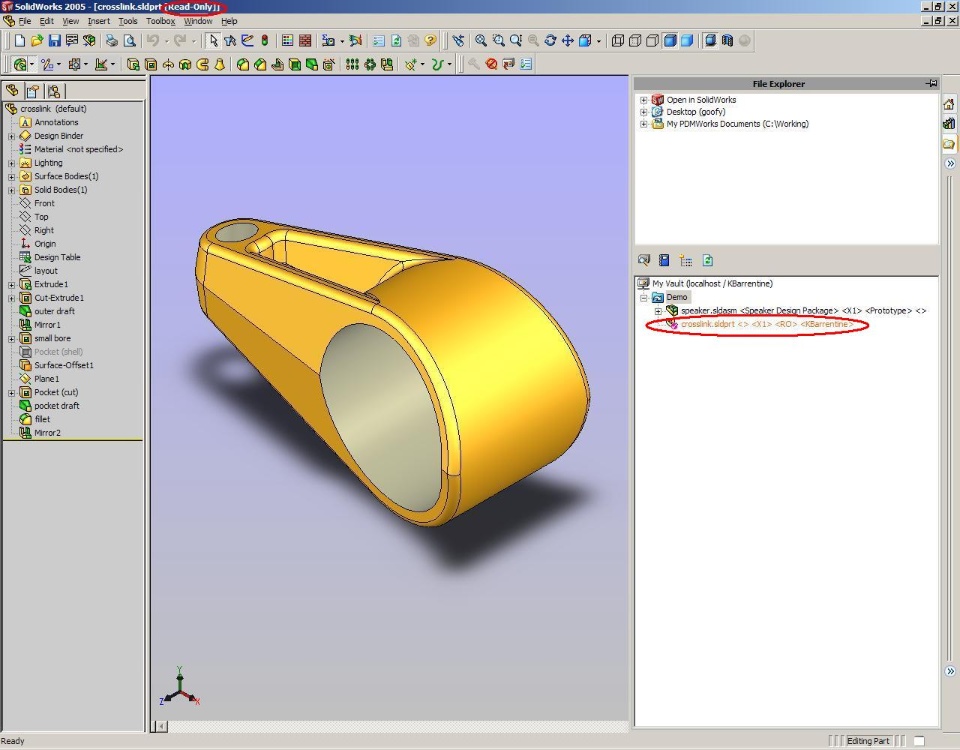The height and width of the screenshot is (750, 960).
Task: Open the Edit Color palette icon
Action: coord(287,40)
